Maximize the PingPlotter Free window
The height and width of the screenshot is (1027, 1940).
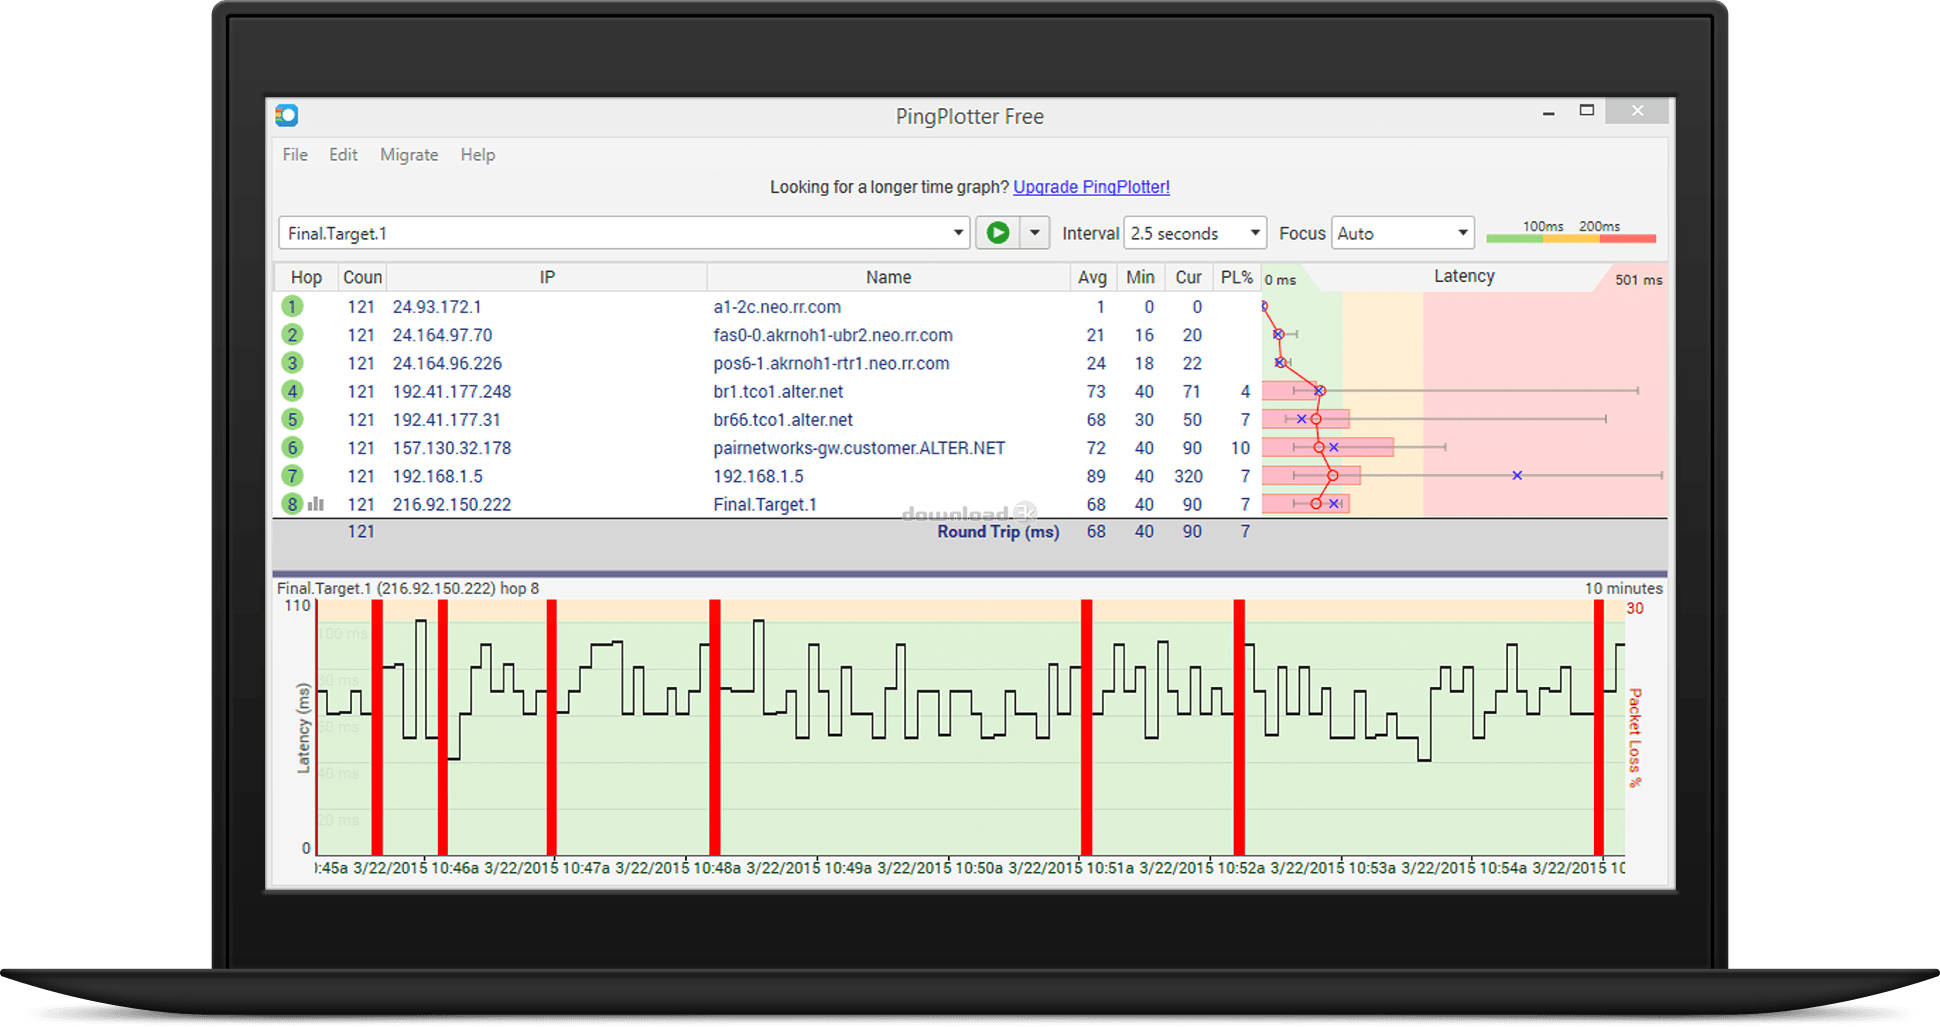click(x=1587, y=111)
